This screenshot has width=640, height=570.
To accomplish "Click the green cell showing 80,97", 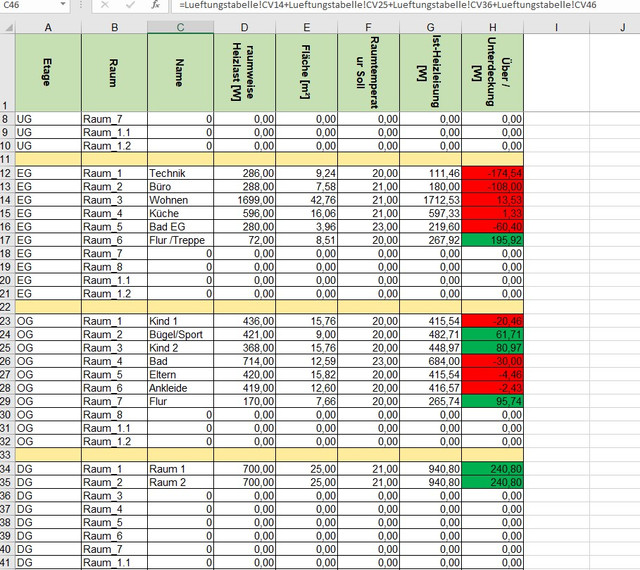I will click(493, 348).
